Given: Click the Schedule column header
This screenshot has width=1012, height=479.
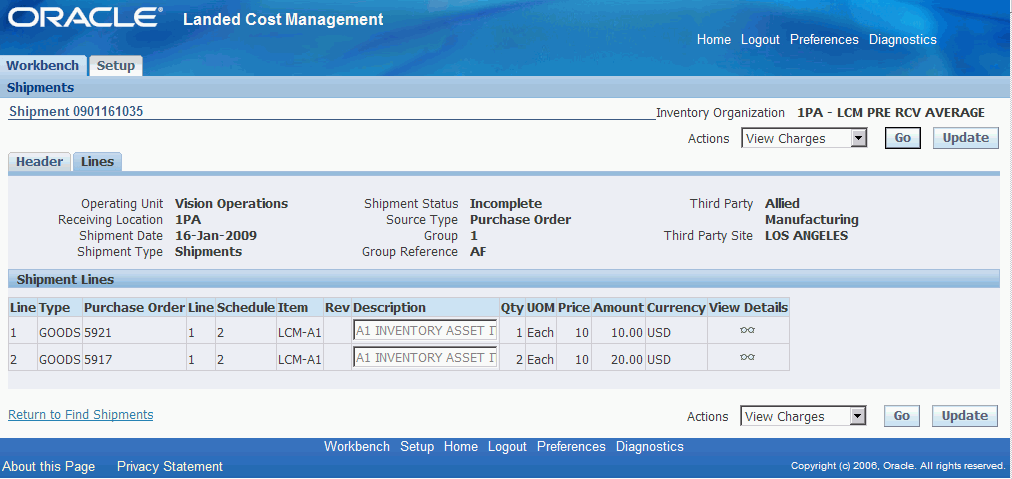Looking at the screenshot, I should coord(246,307).
